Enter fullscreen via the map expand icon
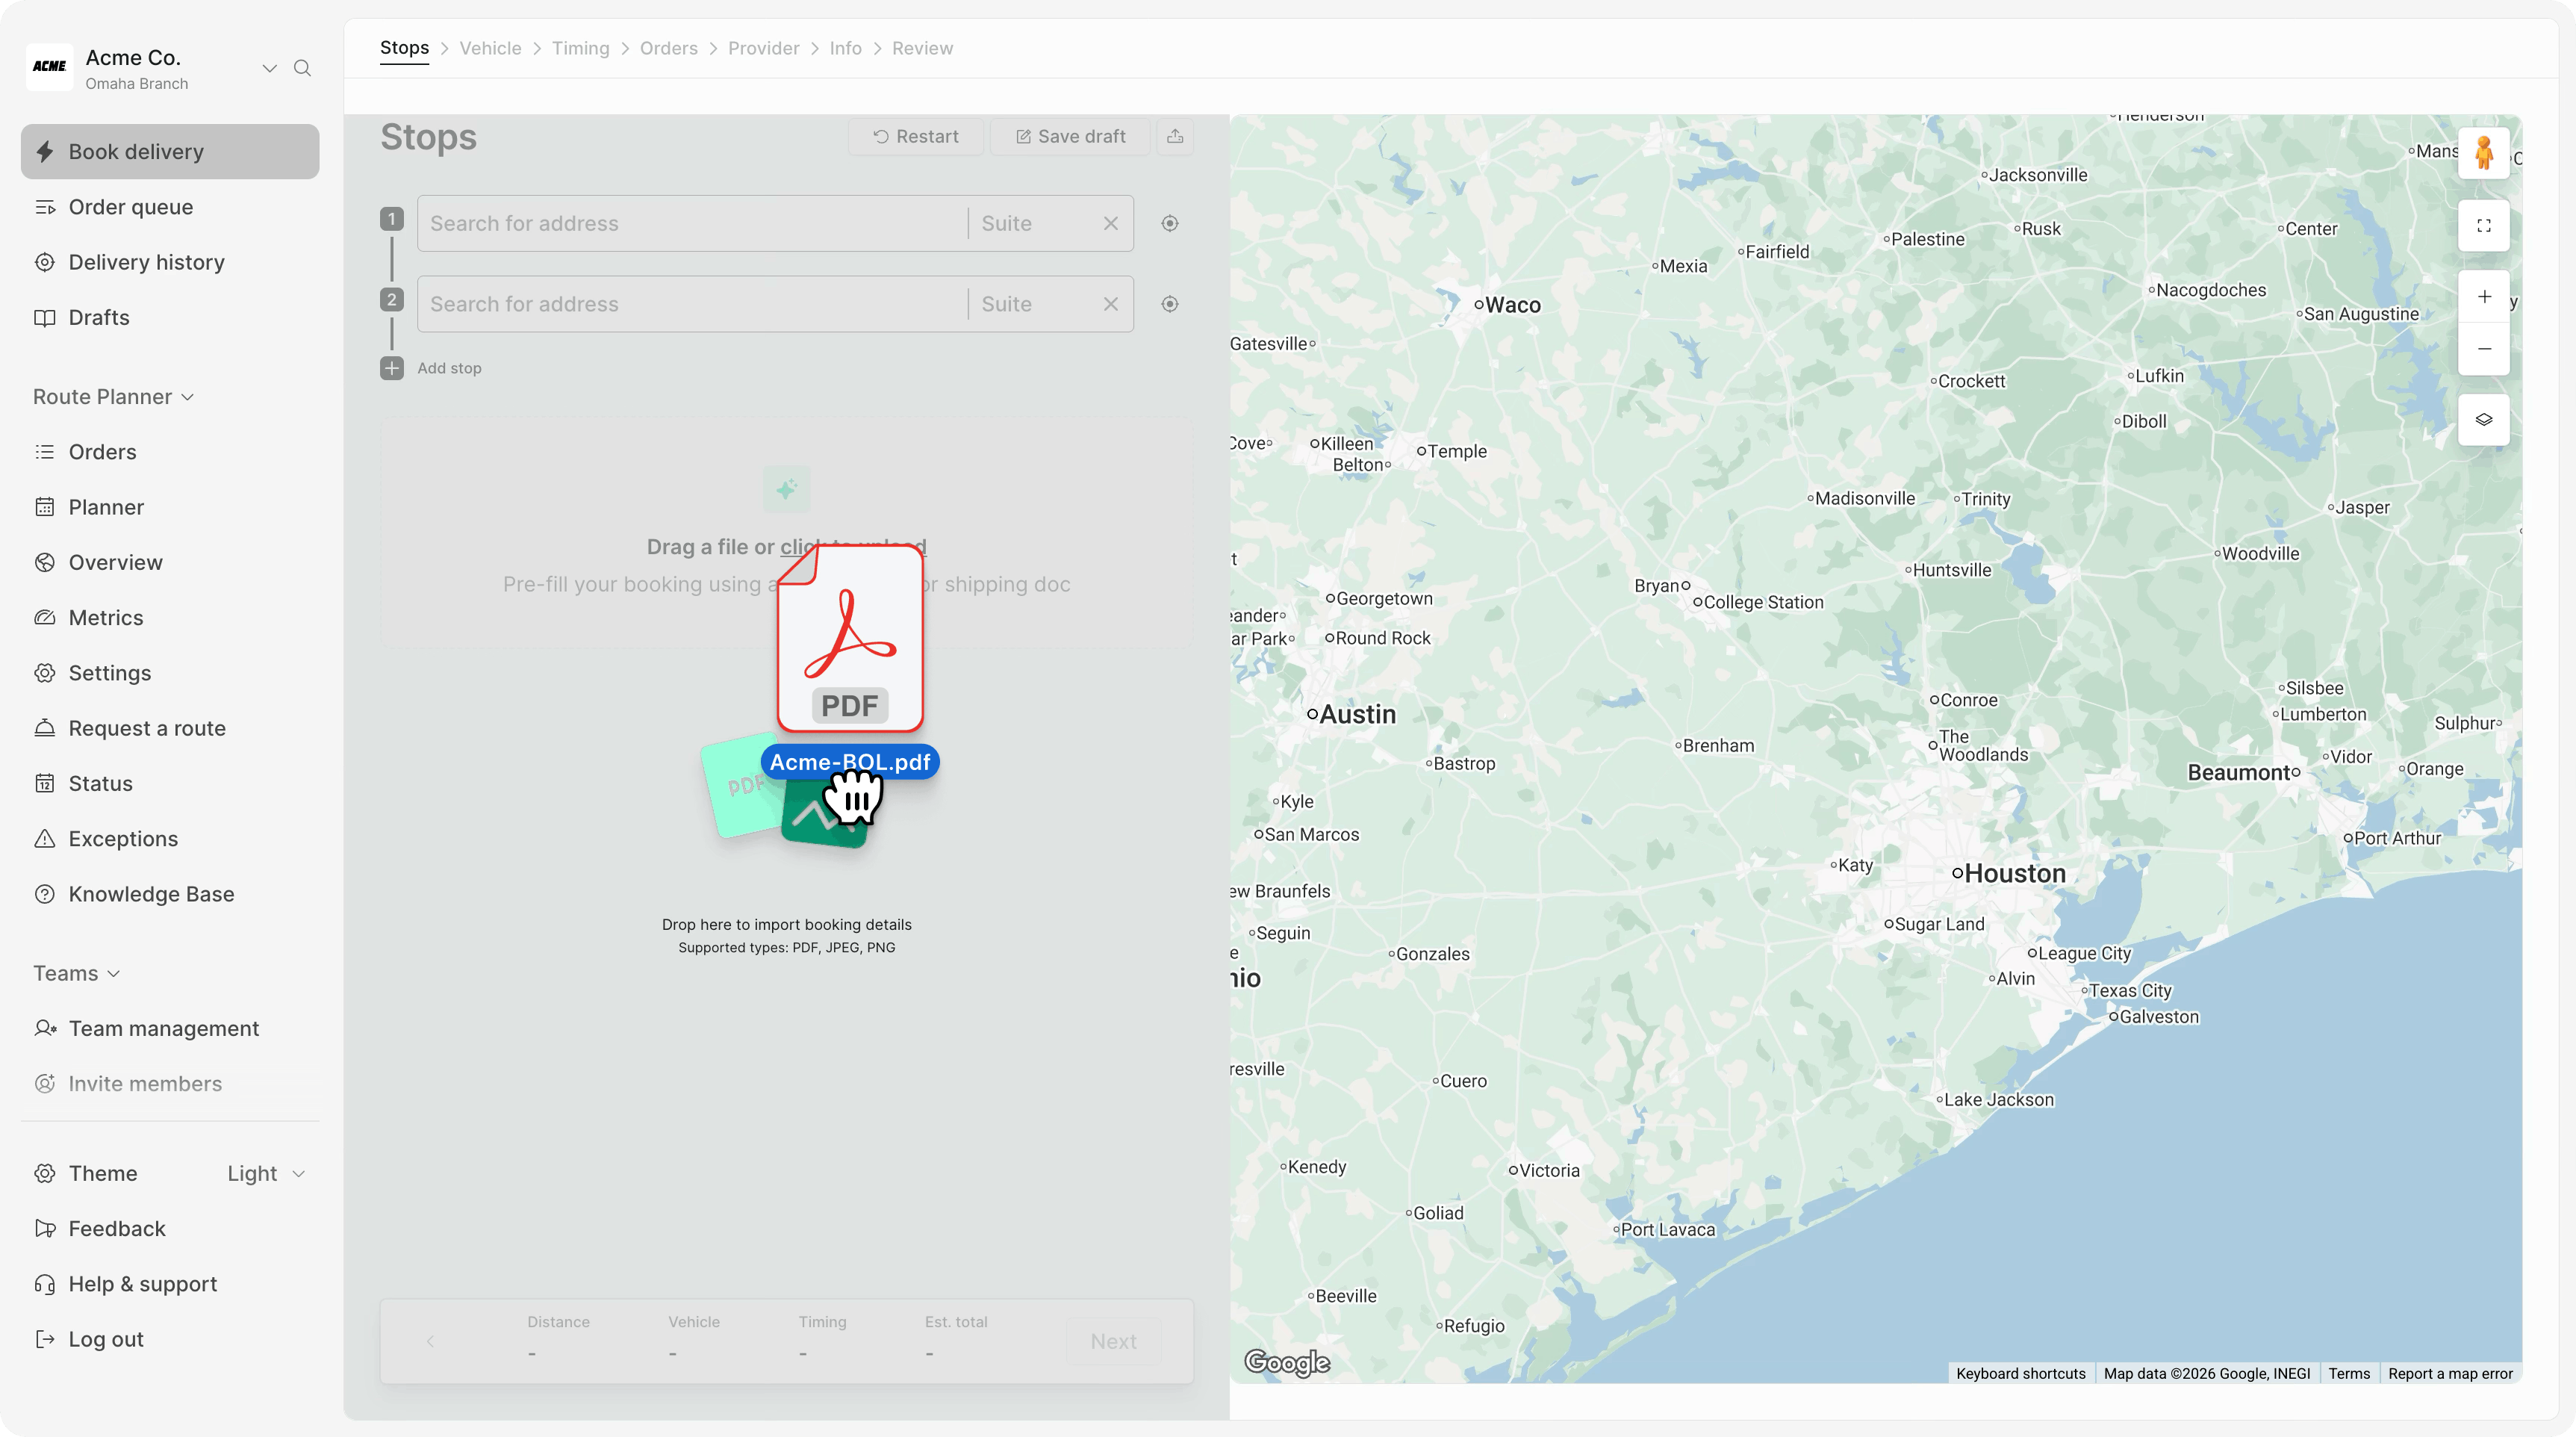 (x=2484, y=226)
